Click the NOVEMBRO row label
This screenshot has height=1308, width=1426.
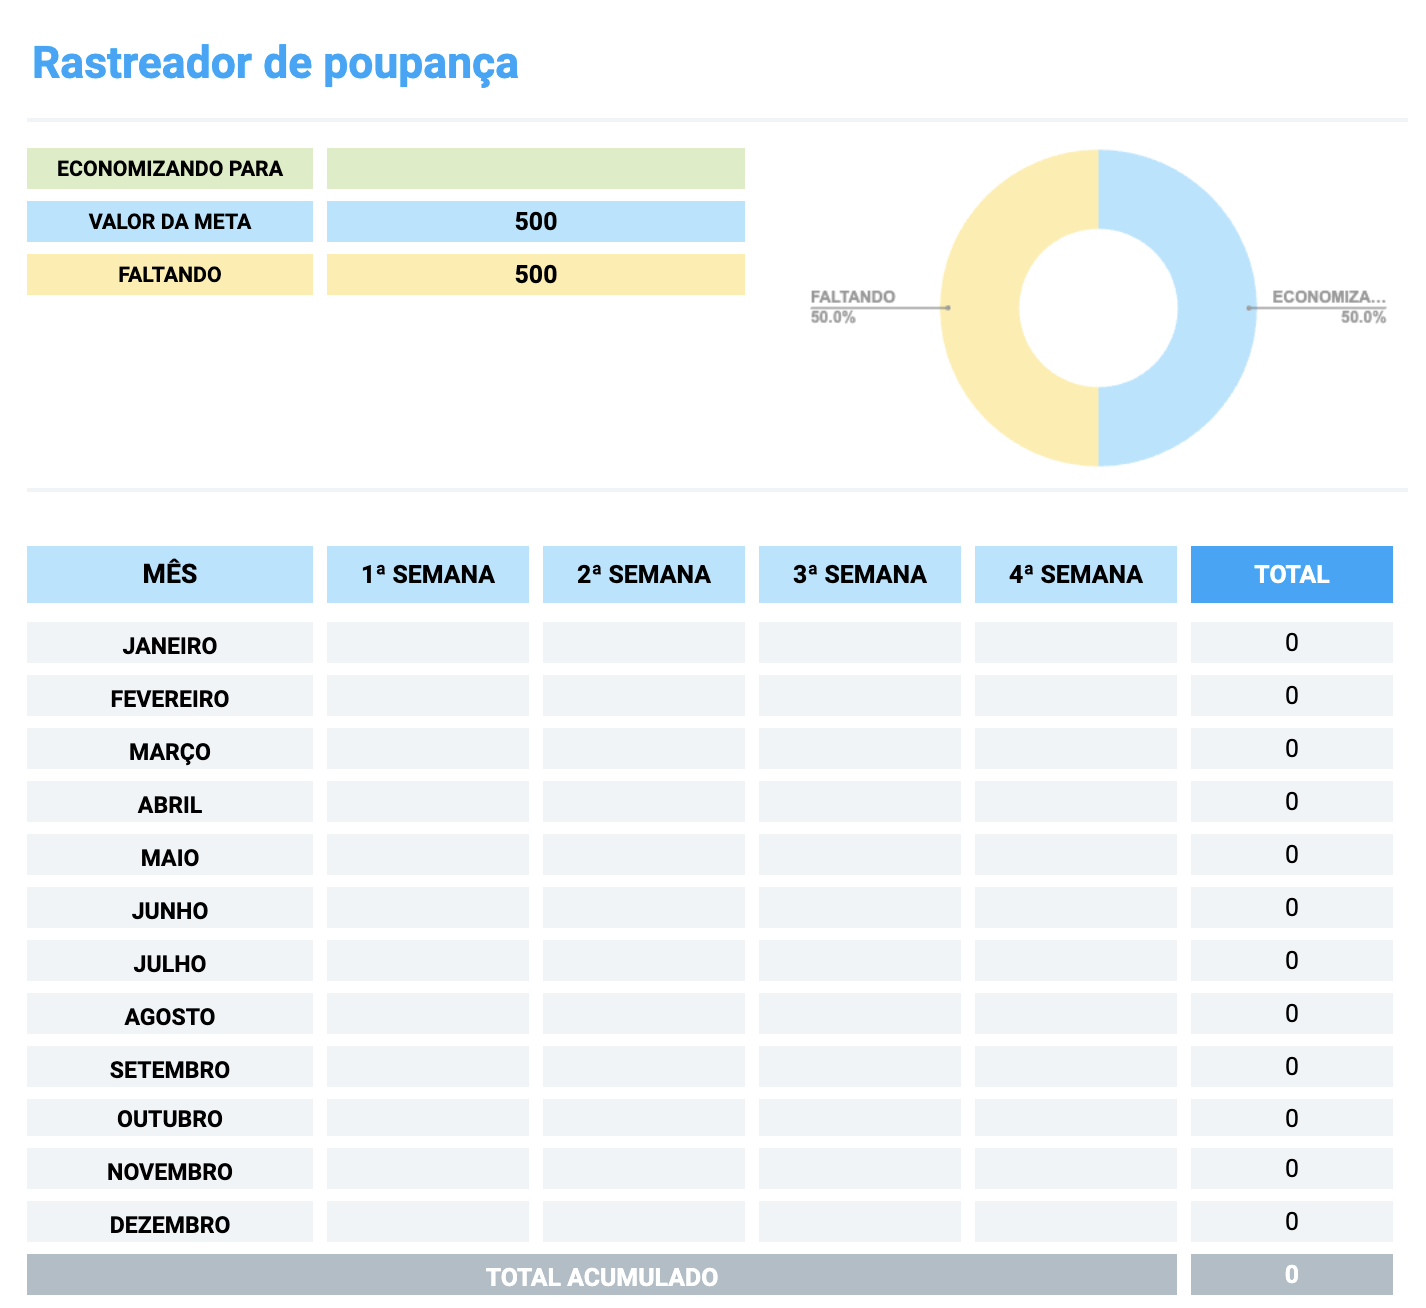(170, 1169)
